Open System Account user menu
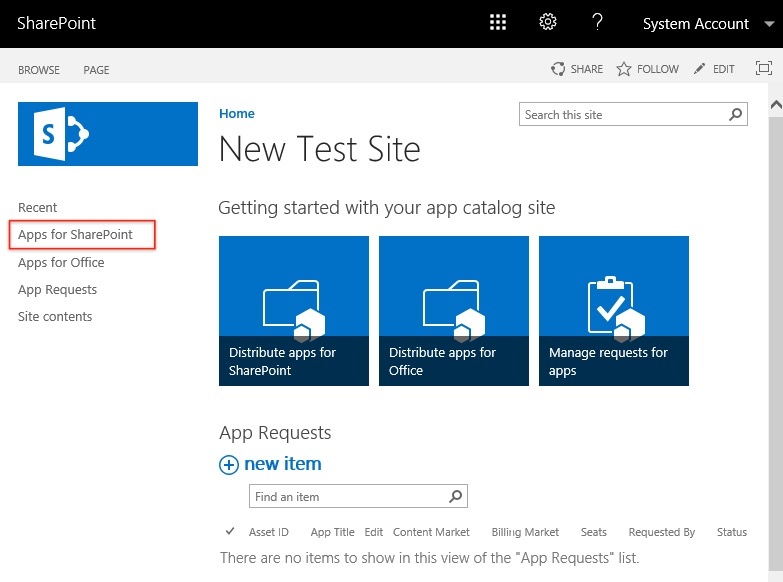Image resolution: width=783 pixels, height=582 pixels. coord(696,23)
